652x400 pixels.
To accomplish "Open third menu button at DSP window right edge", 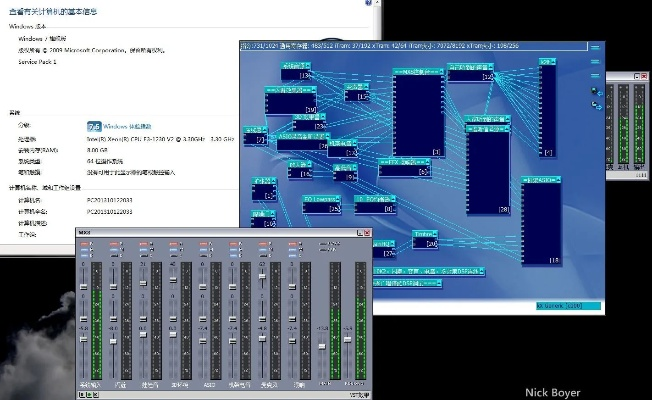I will [x=594, y=73].
